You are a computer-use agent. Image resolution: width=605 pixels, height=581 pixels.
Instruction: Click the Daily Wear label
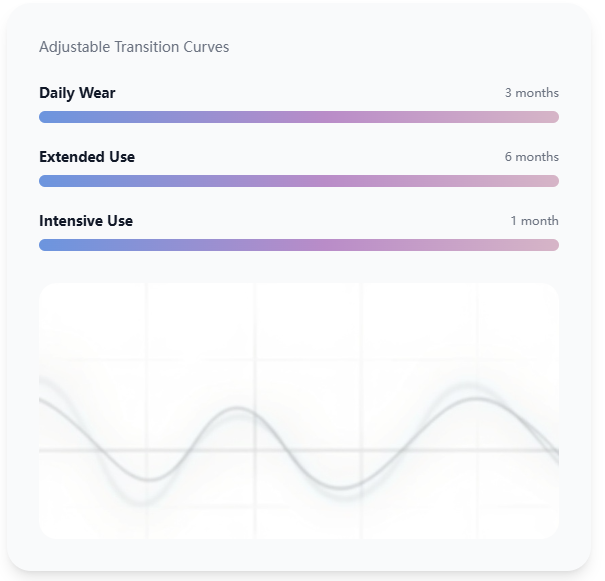pyautogui.click(x=77, y=93)
